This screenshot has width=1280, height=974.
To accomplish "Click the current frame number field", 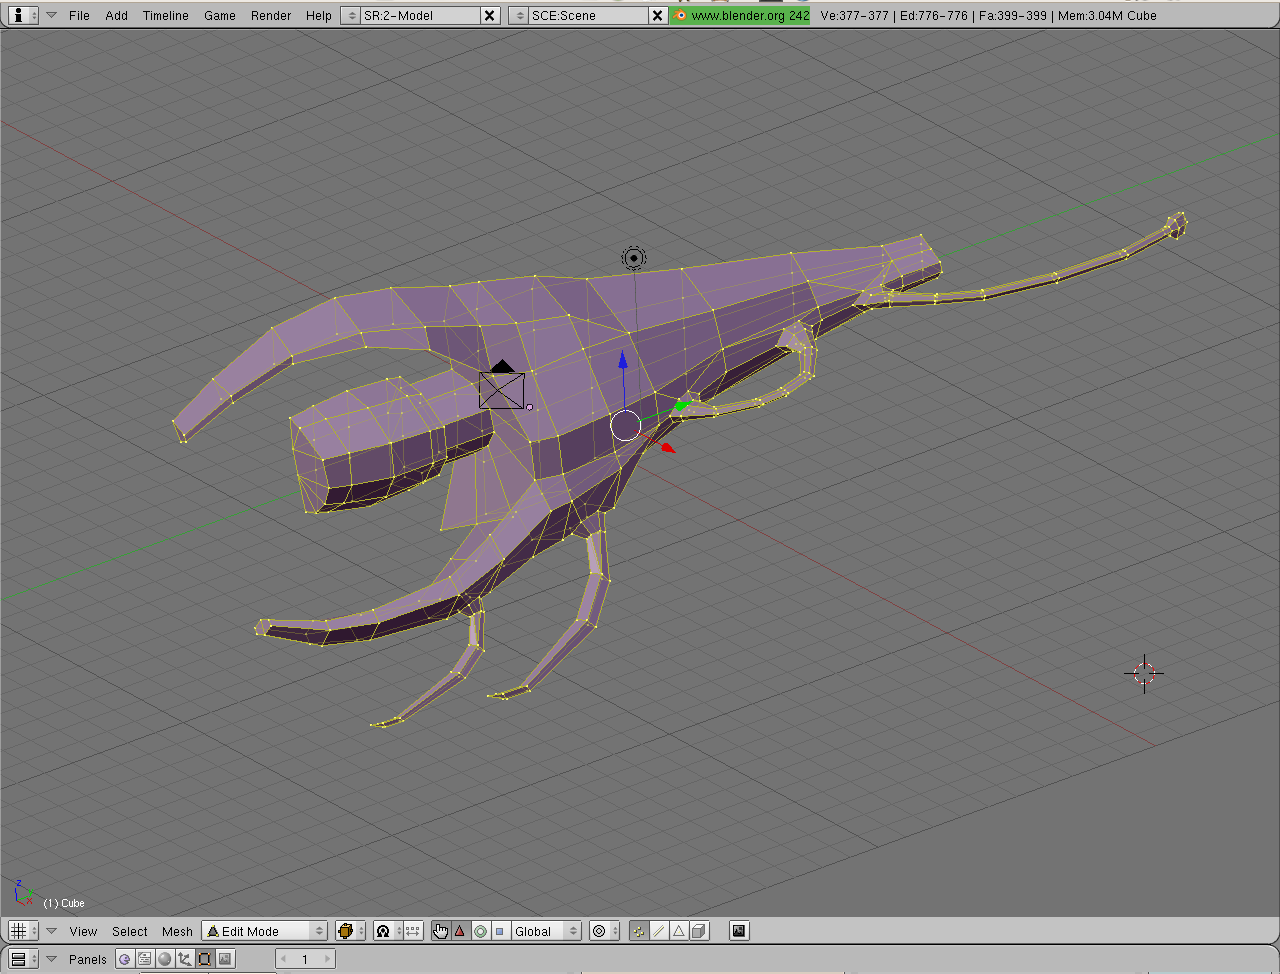I will [305, 959].
